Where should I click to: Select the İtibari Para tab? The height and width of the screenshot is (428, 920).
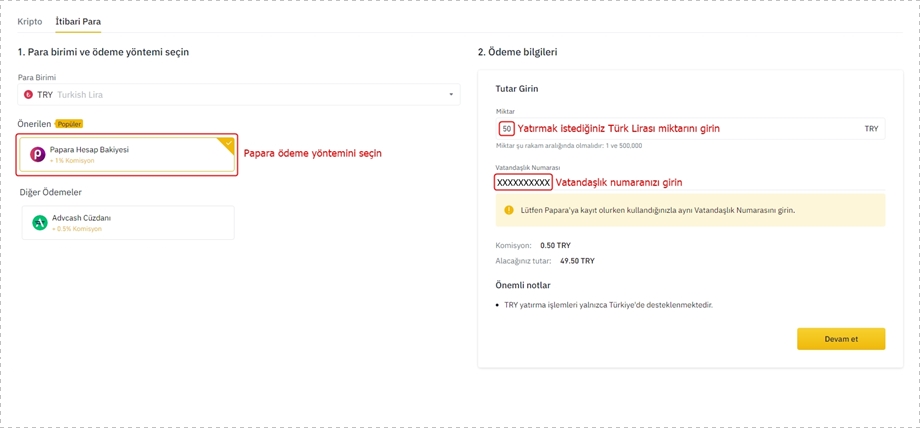point(78,21)
